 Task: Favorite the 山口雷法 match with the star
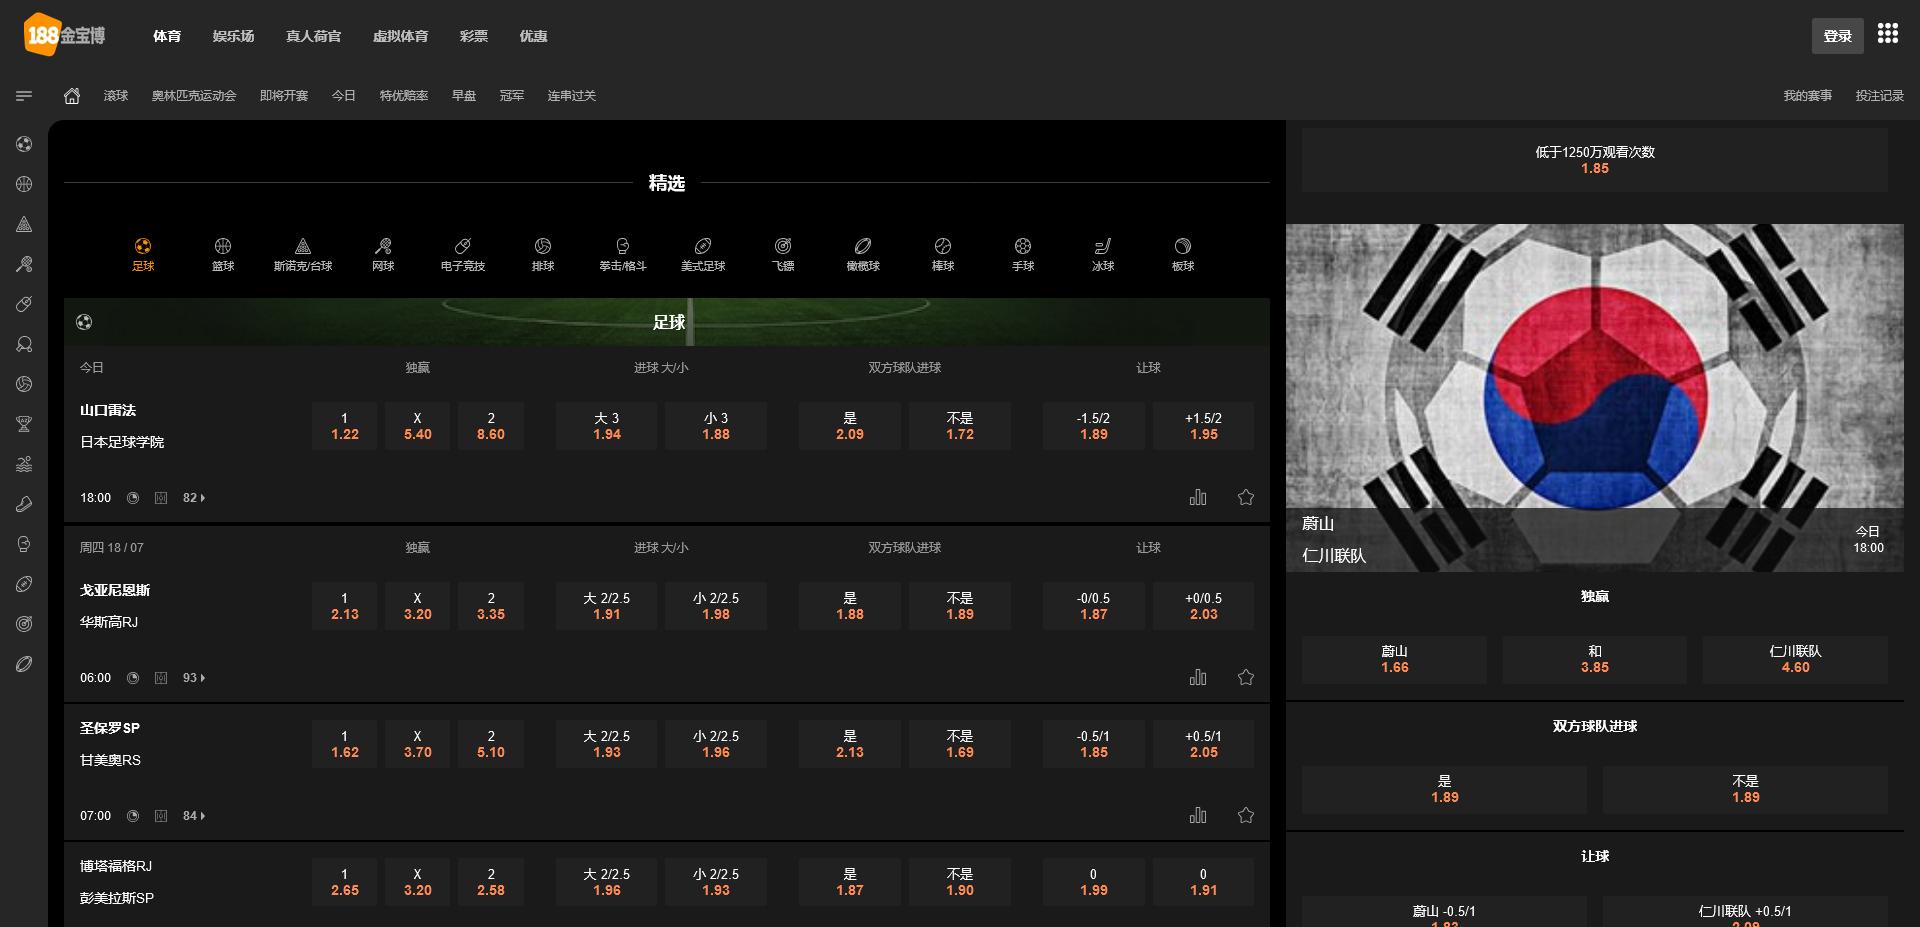click(1246, 497)
